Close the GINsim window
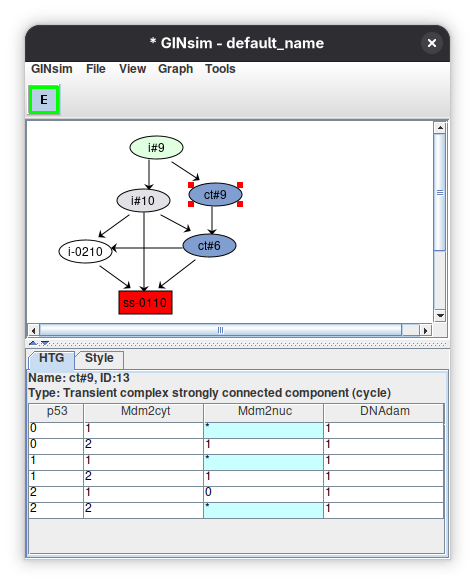This screenshot has height=584, width=475. coord(432,43)
